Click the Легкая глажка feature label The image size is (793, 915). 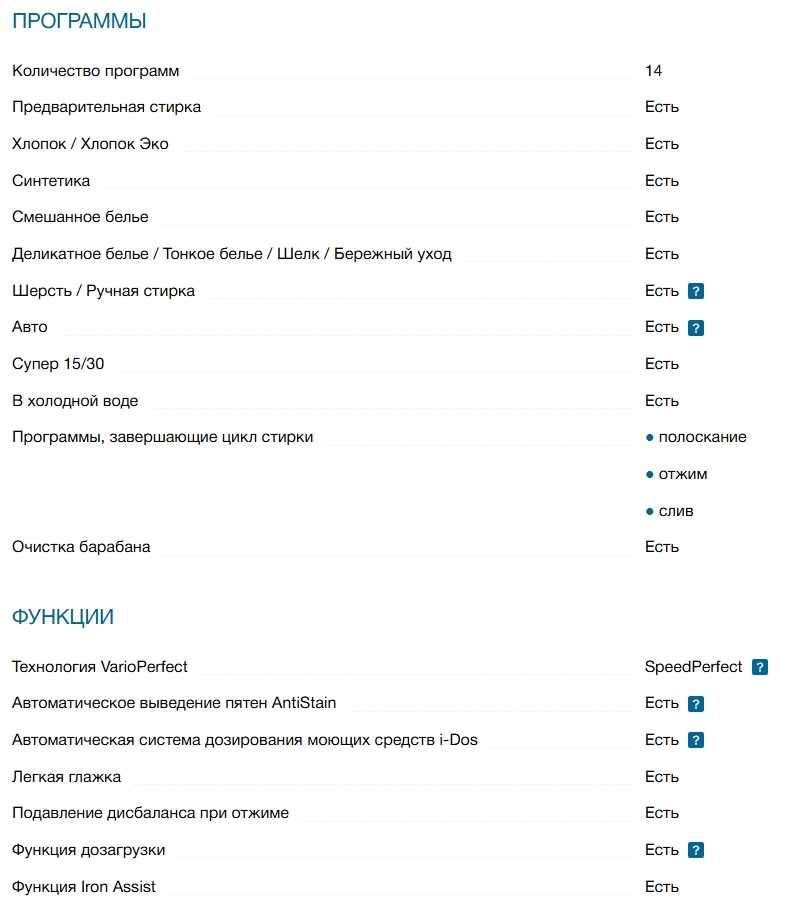tap(66, 777)
